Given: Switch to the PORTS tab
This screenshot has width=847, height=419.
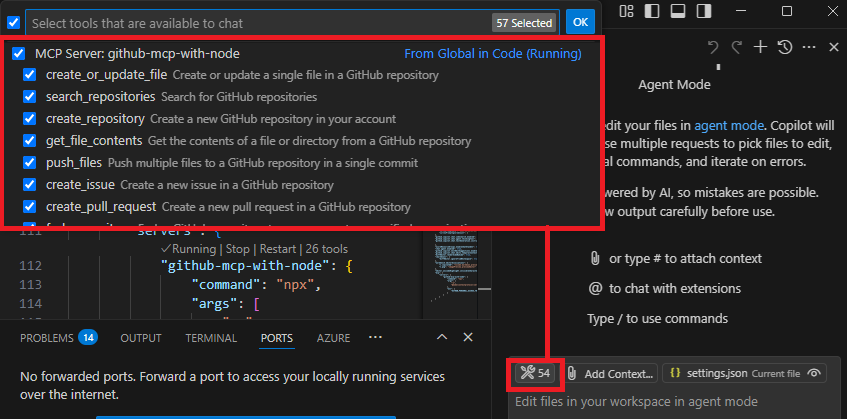Looking at the screenshot, I should [277, 338].
